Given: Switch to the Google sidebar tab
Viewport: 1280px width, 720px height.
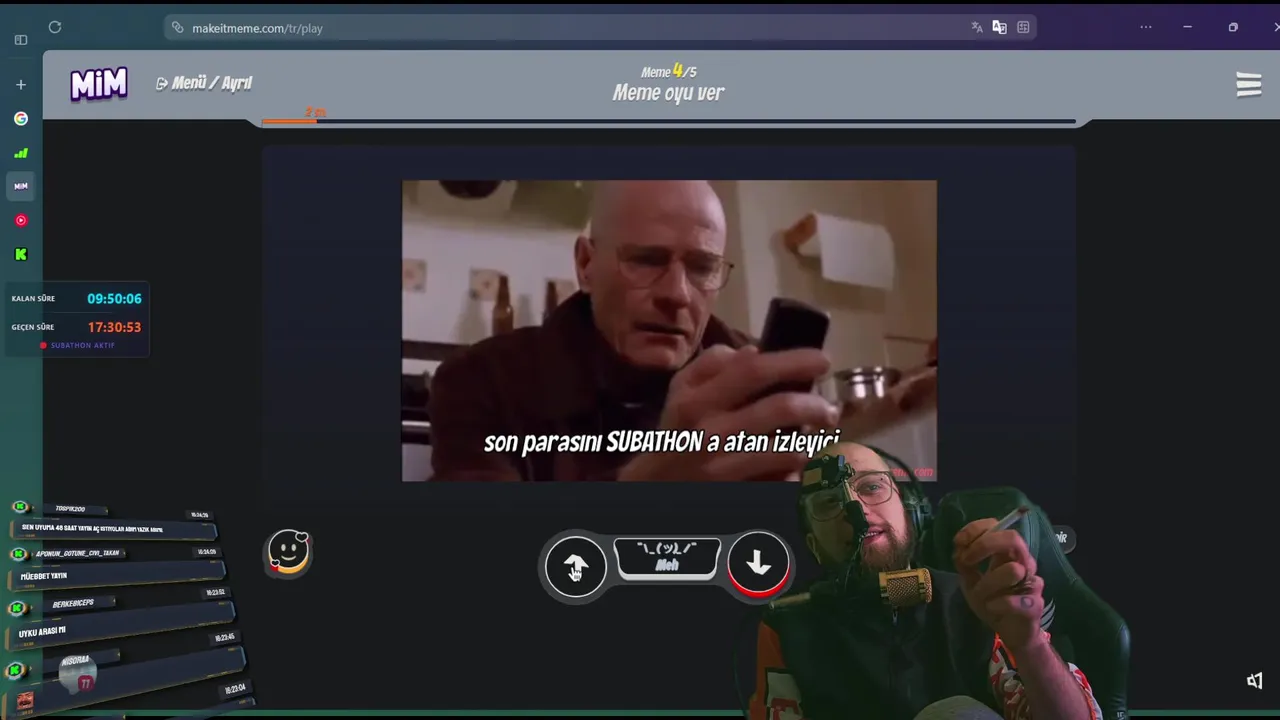Looking at the screenshot, I should point(21,118).
